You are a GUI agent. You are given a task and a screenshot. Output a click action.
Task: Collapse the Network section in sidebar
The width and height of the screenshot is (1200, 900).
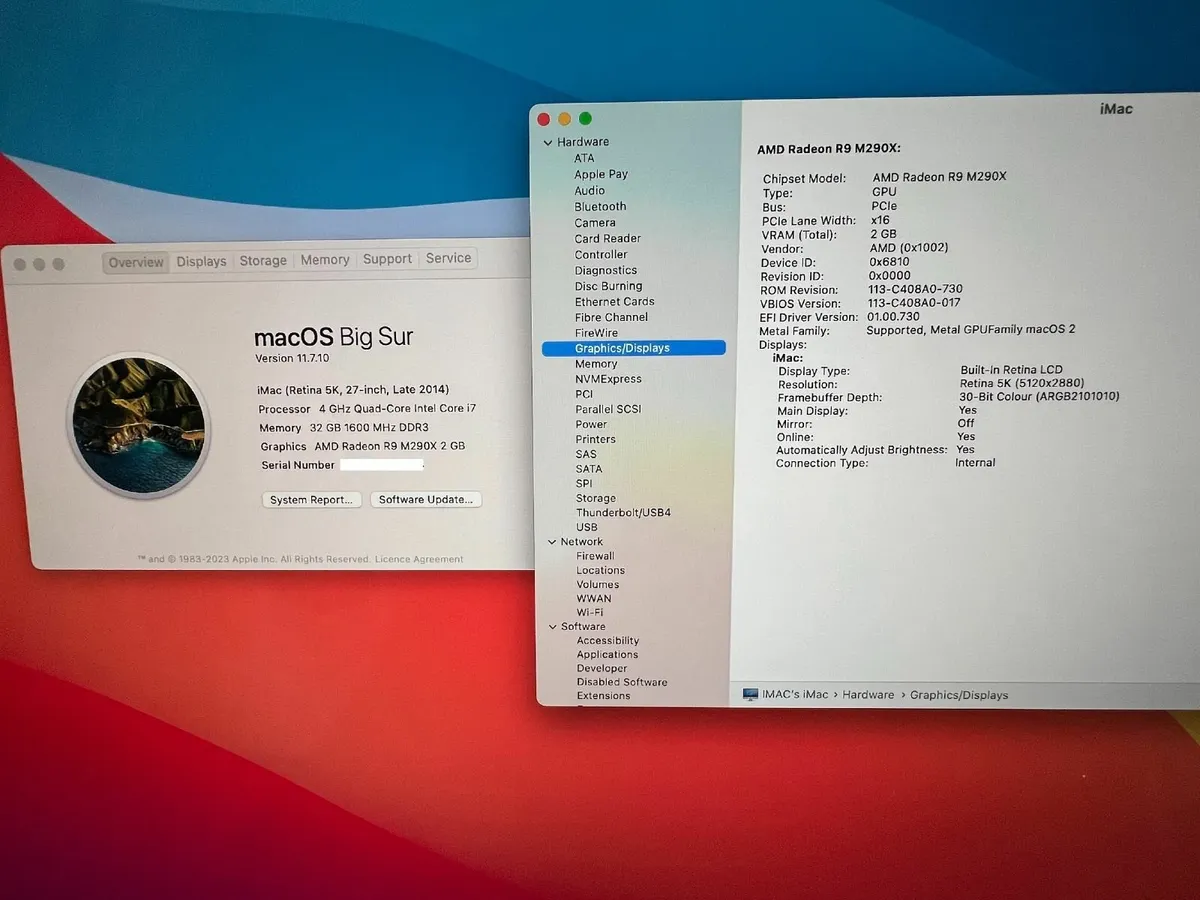tap(550, 542)
